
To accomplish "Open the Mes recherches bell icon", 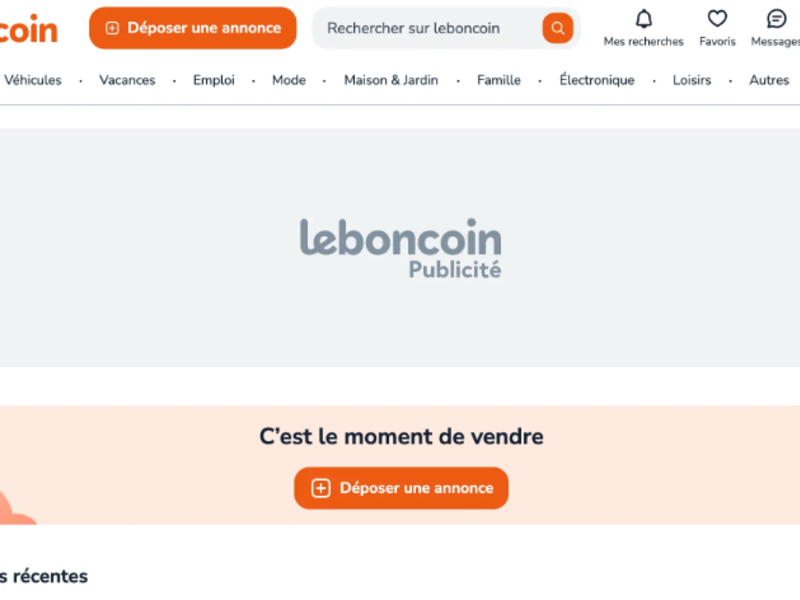I will tap(644, 19).
